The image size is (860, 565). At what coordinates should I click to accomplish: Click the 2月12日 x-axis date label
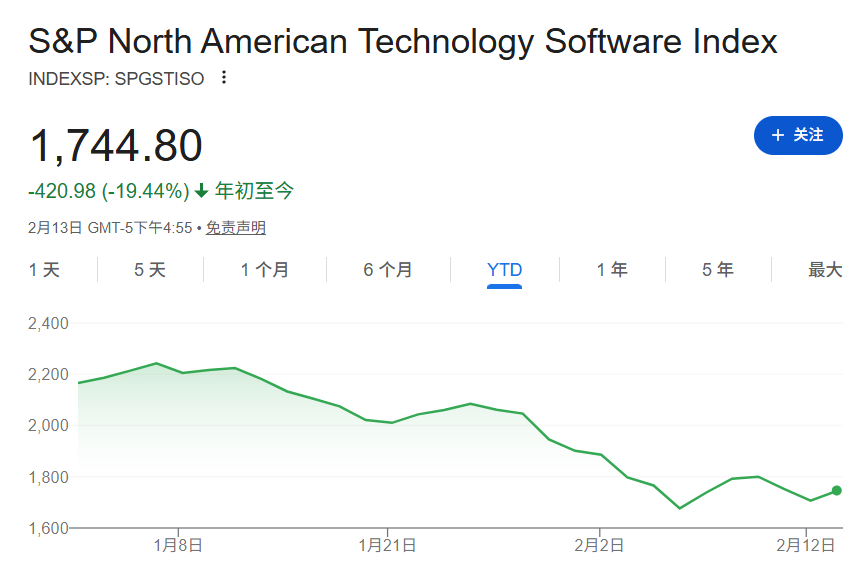click(x=807, y=546)
